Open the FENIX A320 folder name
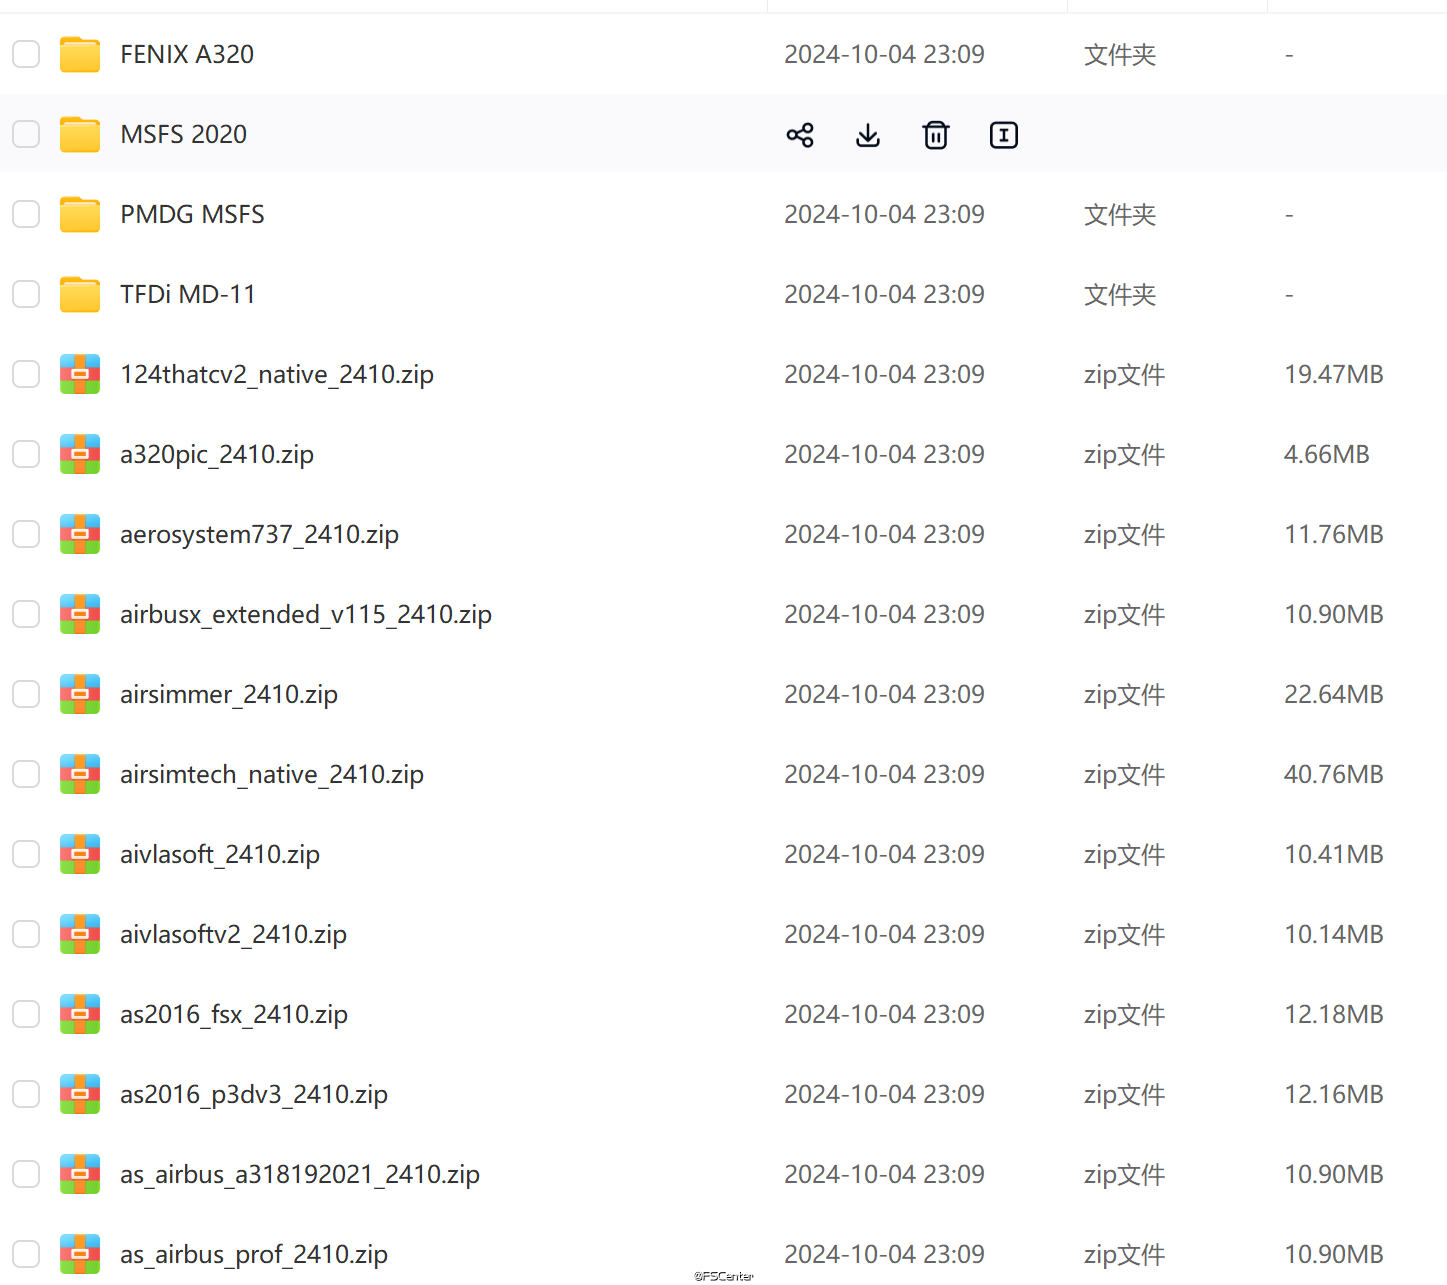This screenshot has height=1285, width=1447. [187, 54]
